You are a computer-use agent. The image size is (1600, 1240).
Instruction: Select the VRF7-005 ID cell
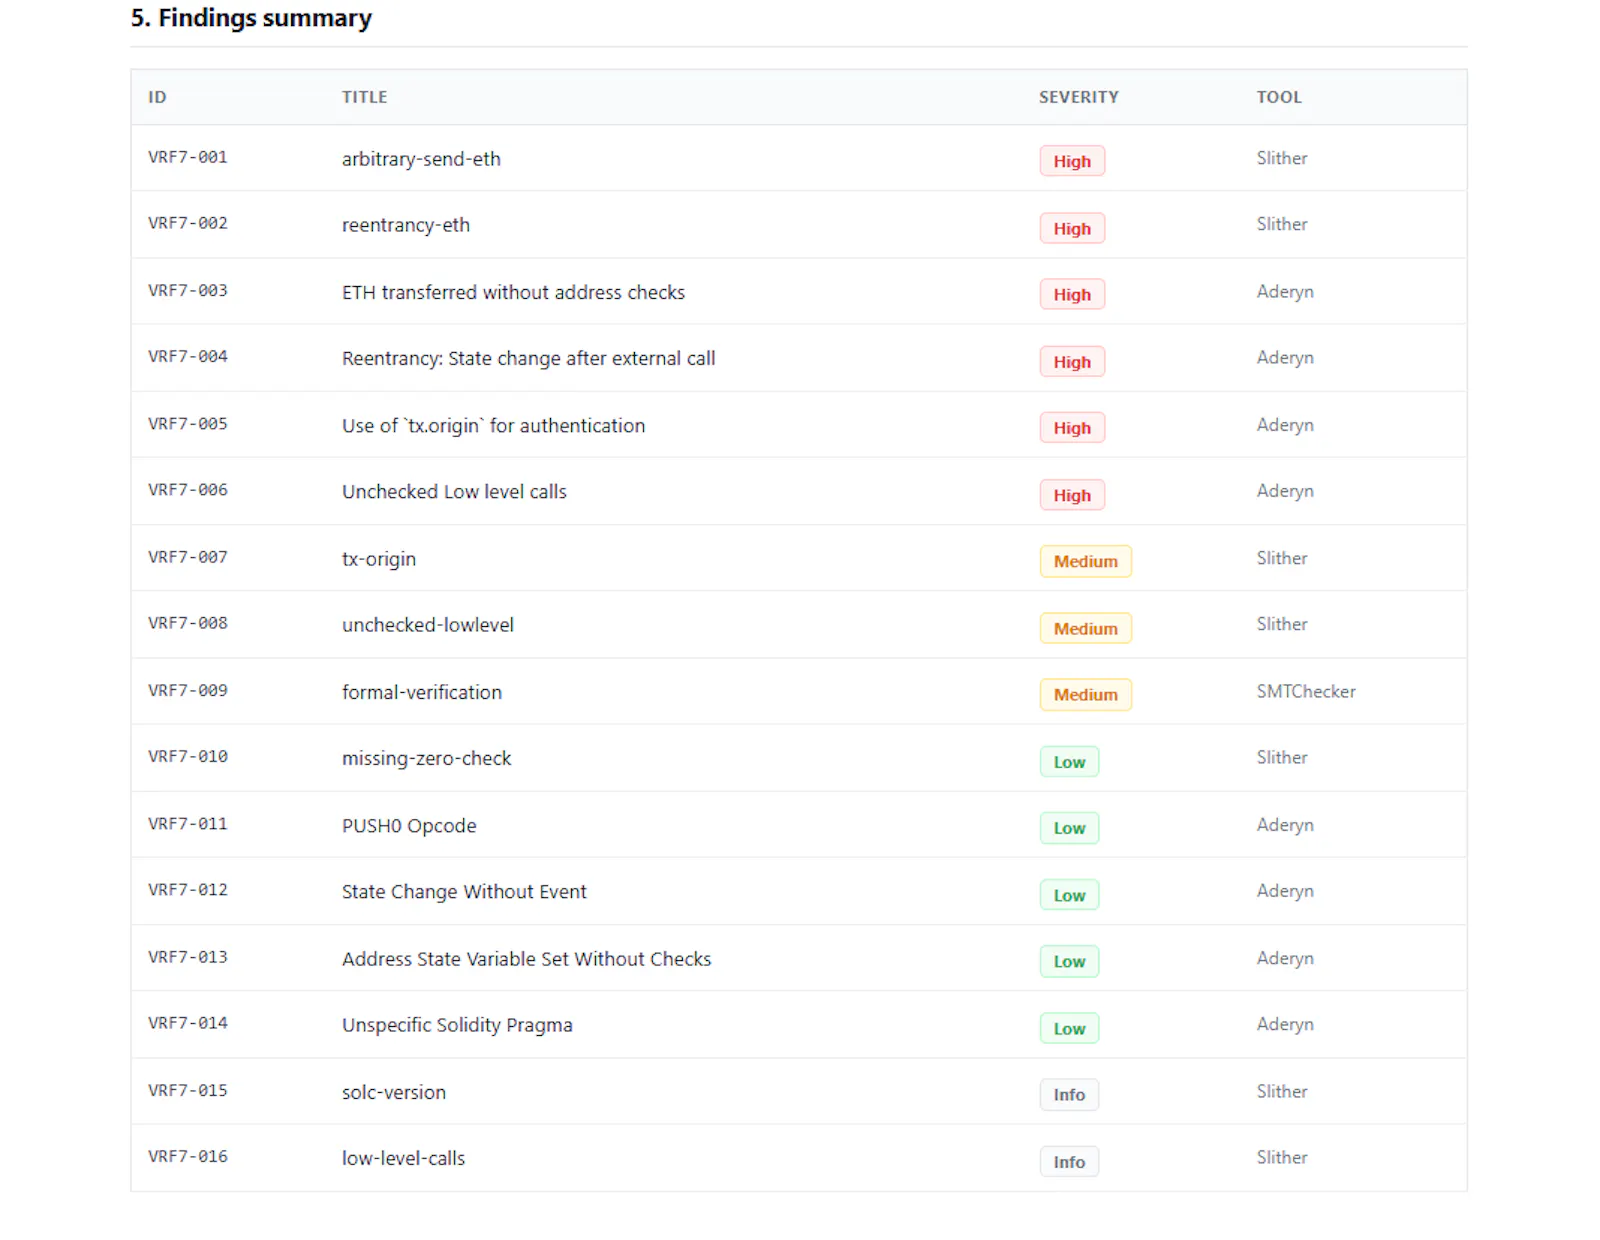[188, 423]
